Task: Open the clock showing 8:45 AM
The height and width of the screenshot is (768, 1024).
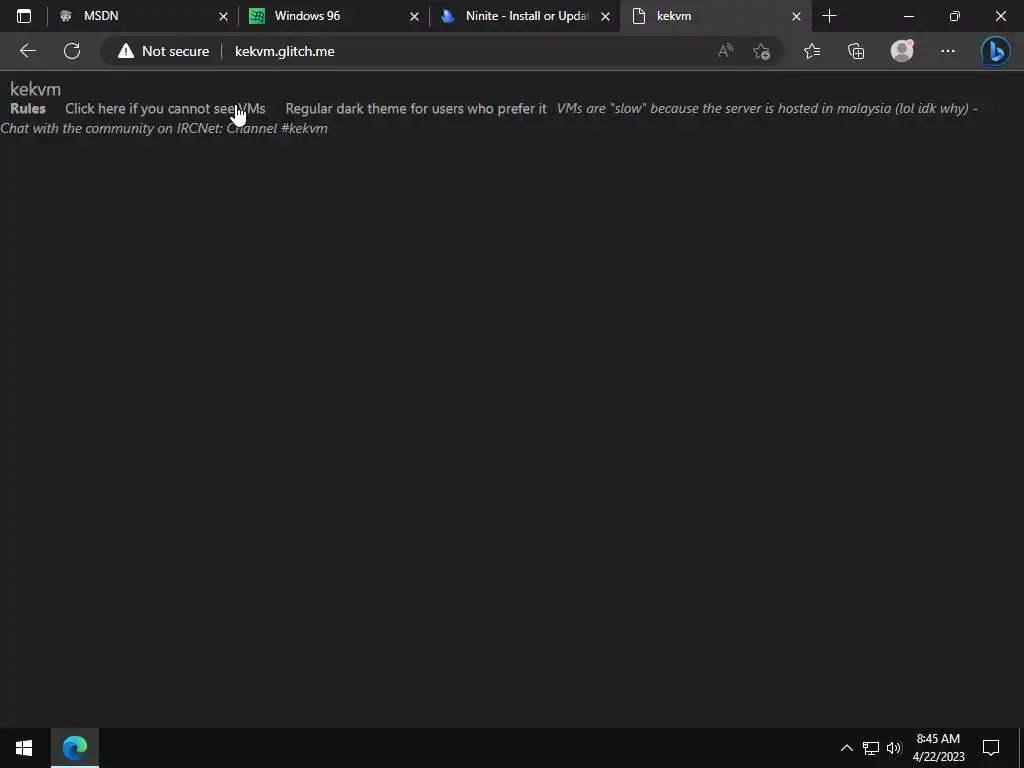Action: pyautogui.click(x=938, y=748)
